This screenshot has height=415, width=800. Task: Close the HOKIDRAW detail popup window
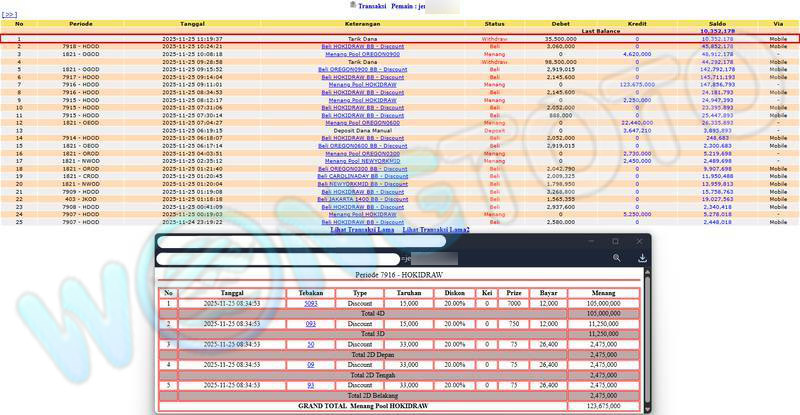(x=640, y=242)
